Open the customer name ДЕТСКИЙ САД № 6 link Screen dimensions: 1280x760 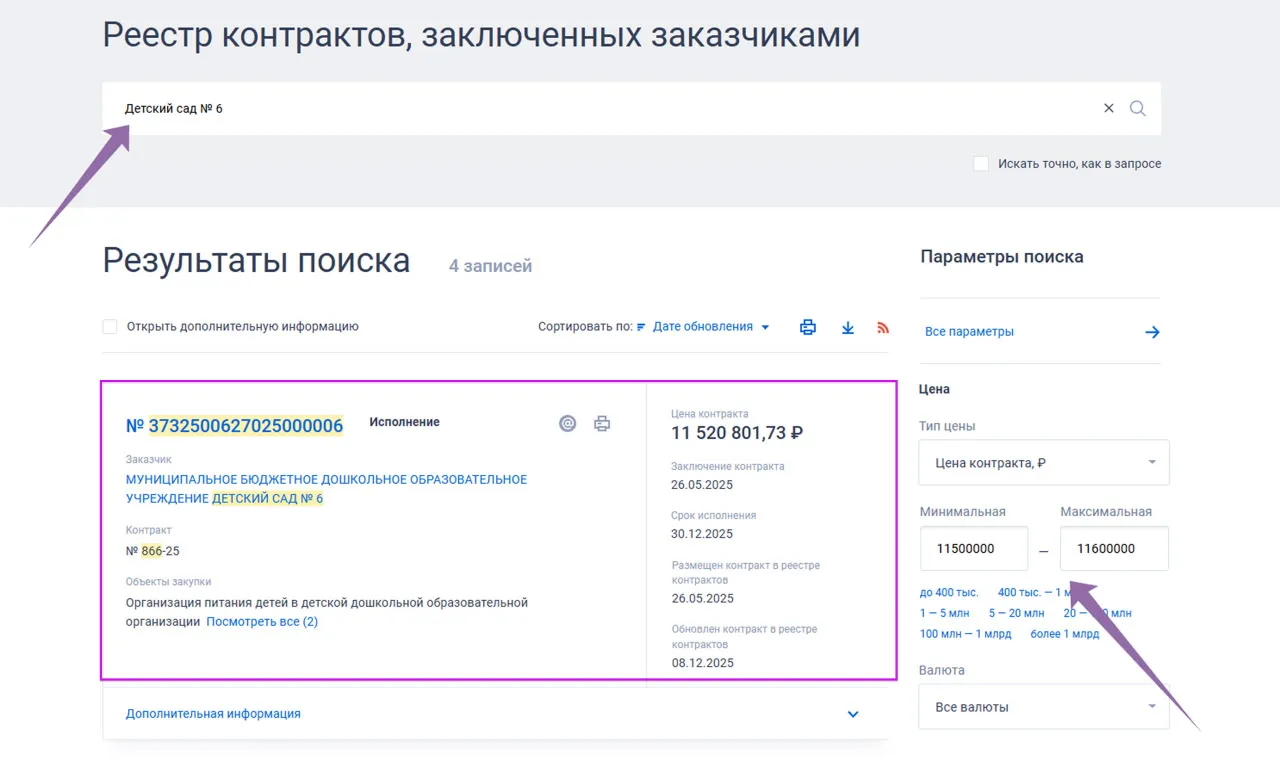point(326,489)
